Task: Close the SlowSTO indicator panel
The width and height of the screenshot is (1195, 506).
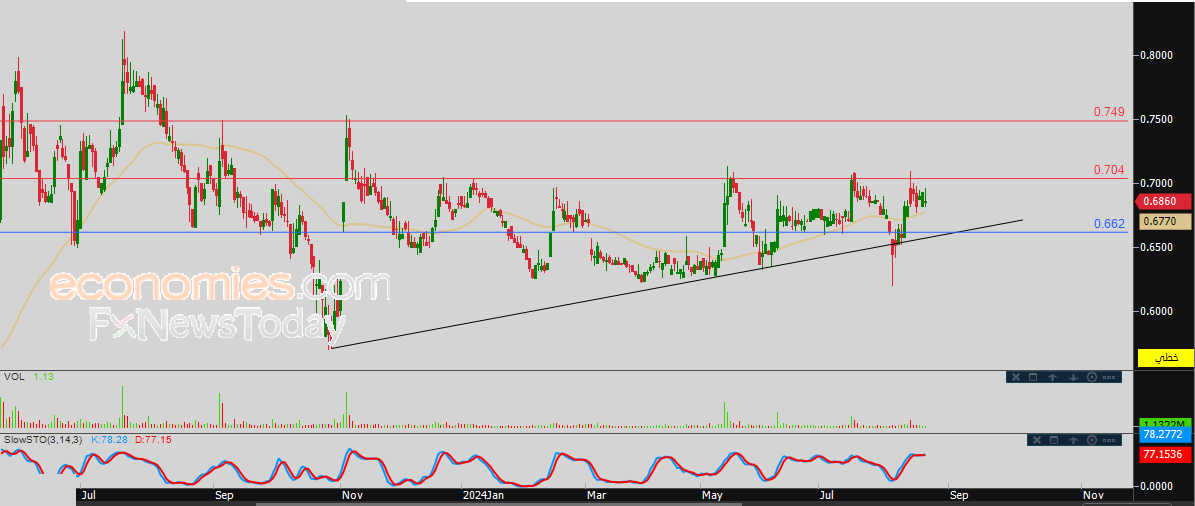Action: pos(1035,440)
